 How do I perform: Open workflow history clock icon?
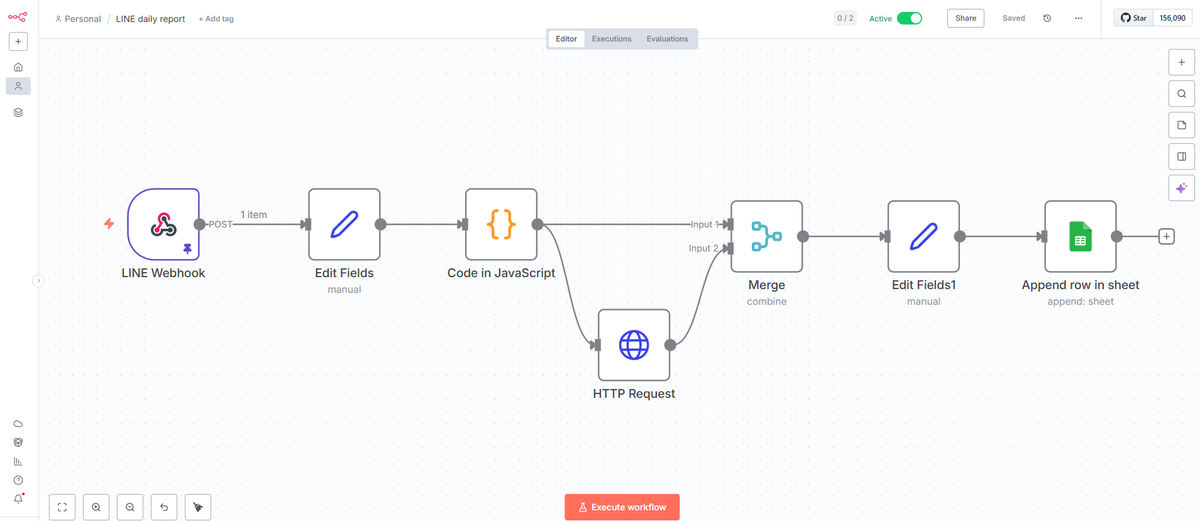[x=1047, y=18]
